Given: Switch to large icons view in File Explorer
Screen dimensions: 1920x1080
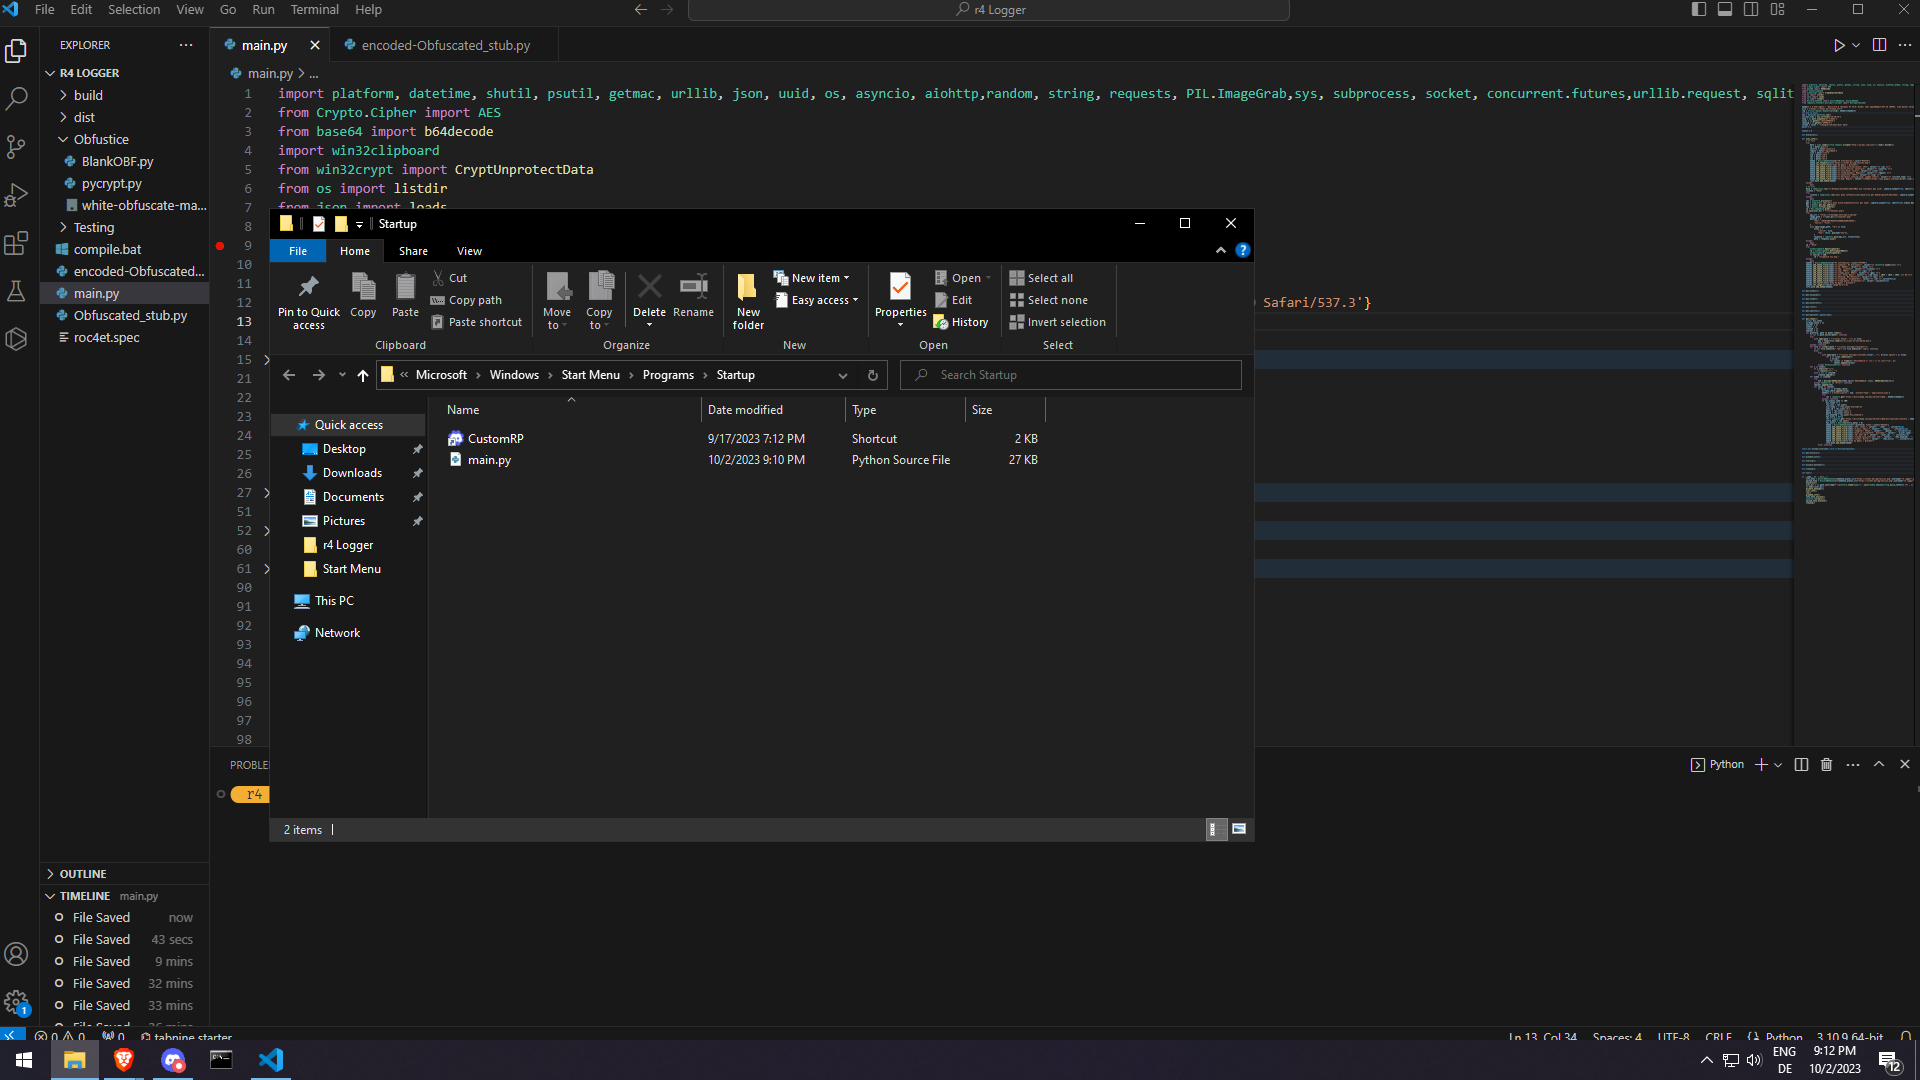Looking at the screenshot, I should 1239,829.
